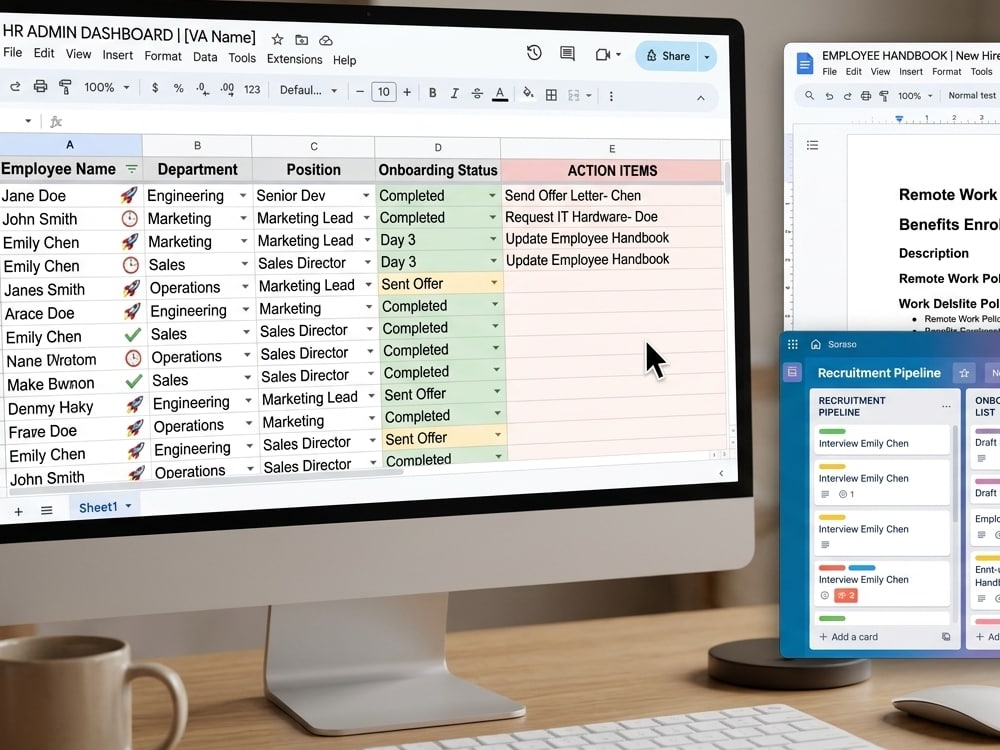Screen dimensions: 1000x750
Task: Open the Data menu
Action: point(205,57)
